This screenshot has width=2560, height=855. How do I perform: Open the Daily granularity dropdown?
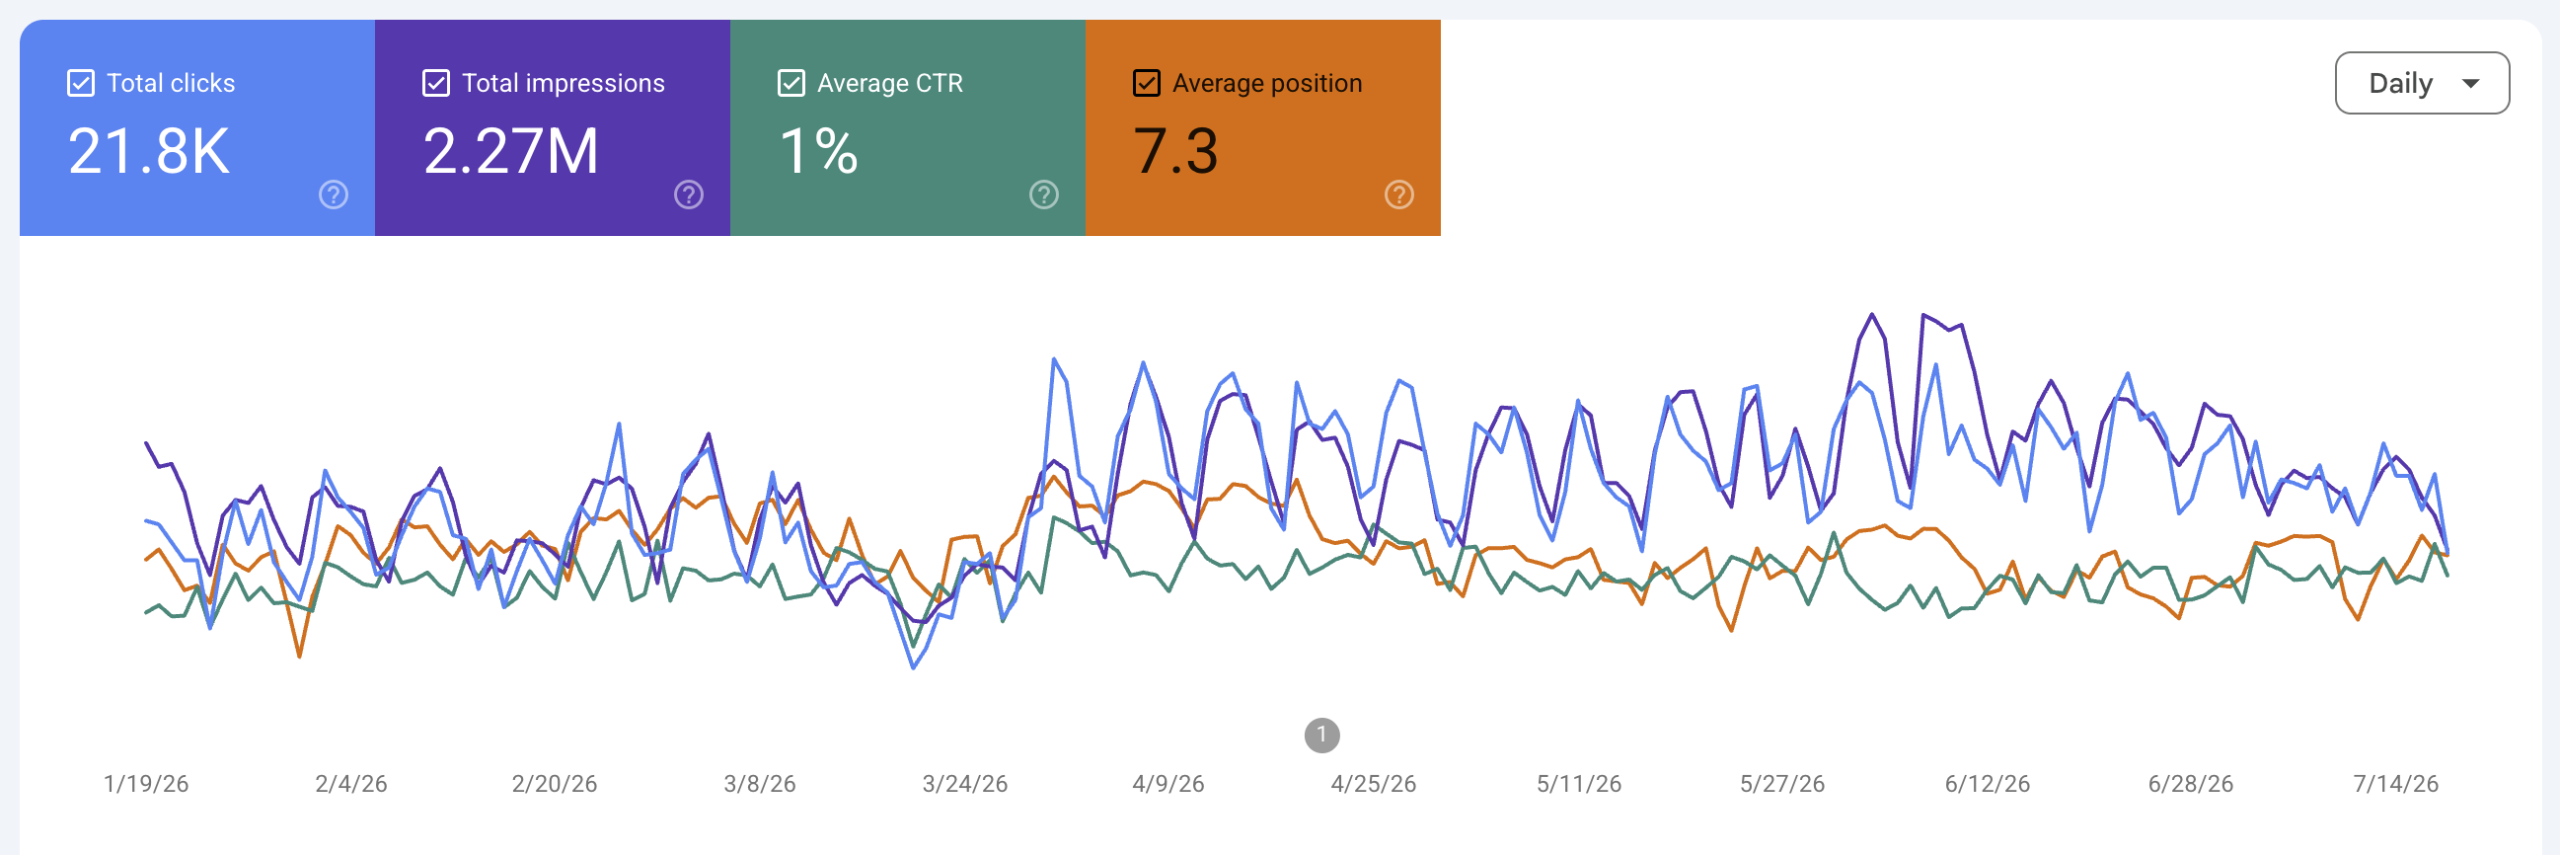(x=2422, y=83)
